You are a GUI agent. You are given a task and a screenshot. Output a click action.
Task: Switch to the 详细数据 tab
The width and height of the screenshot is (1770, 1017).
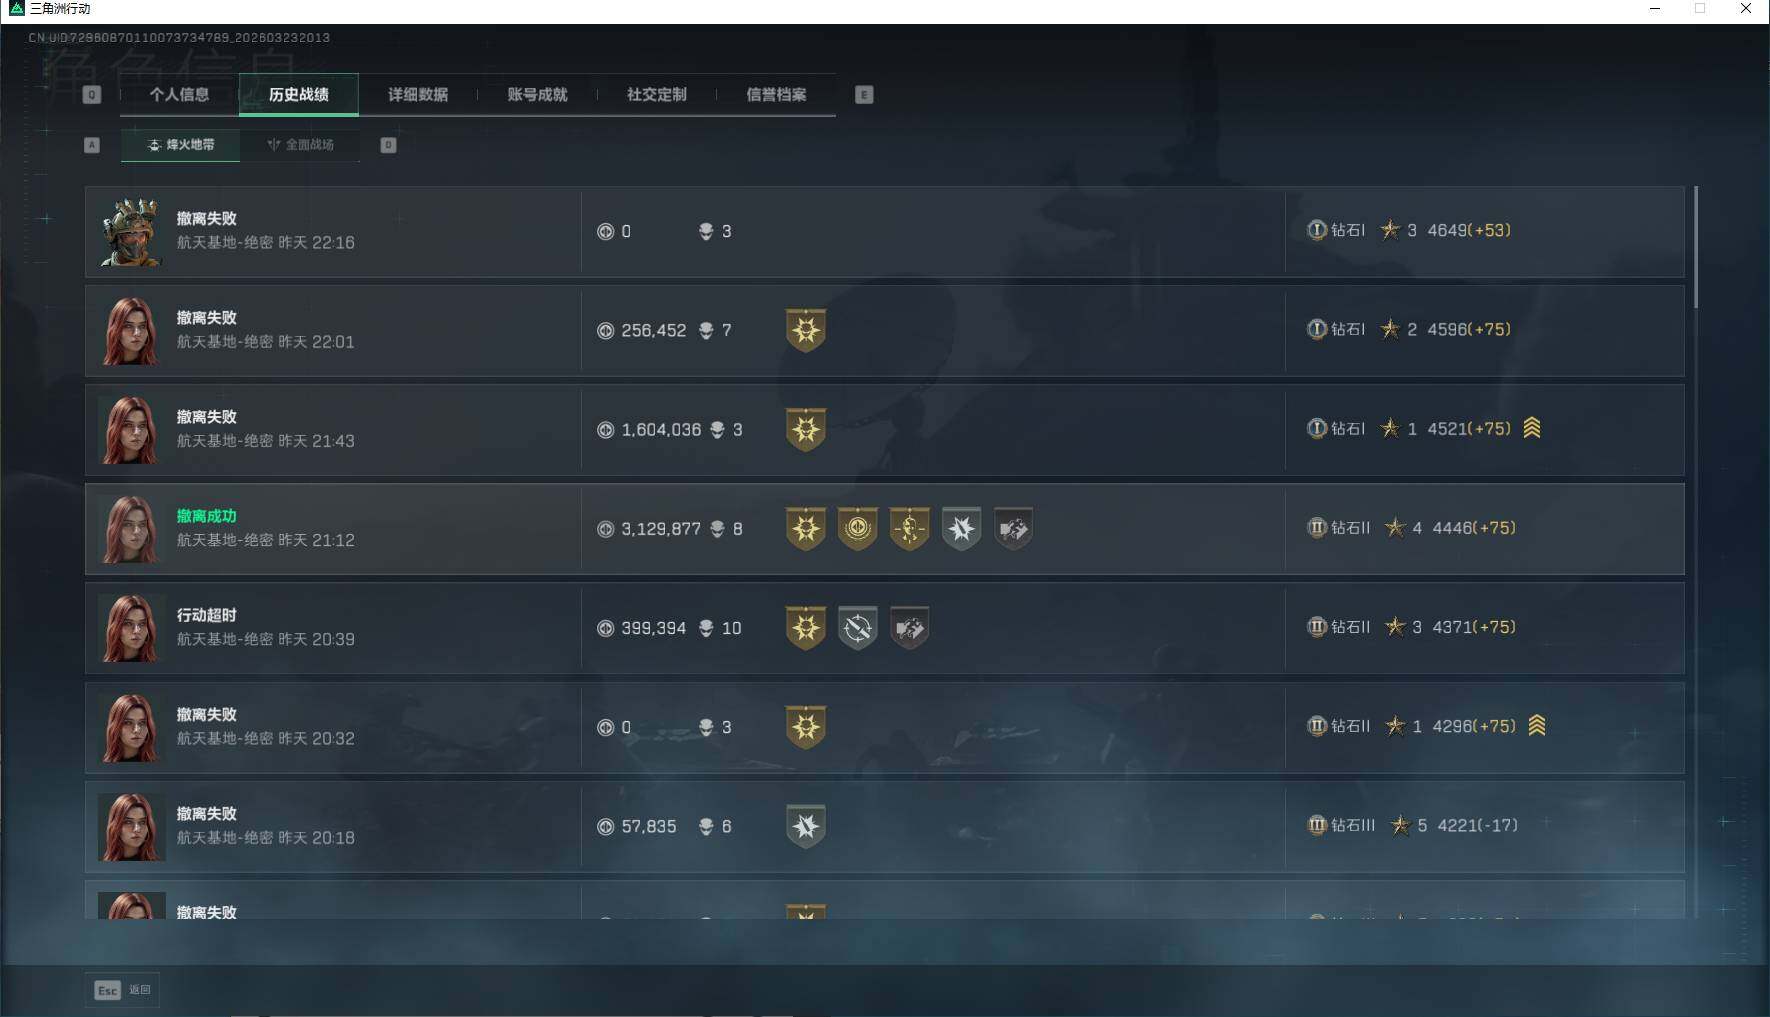418,95
